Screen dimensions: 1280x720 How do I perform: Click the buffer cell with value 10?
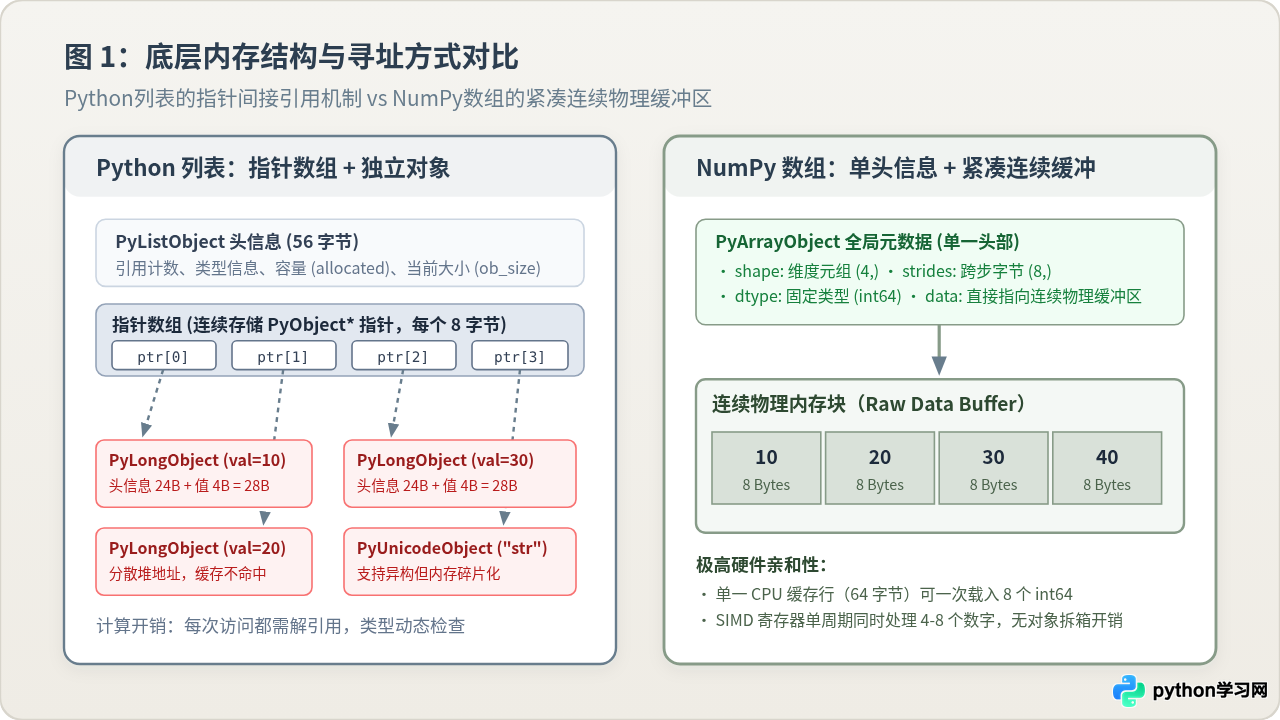[766, 469]
